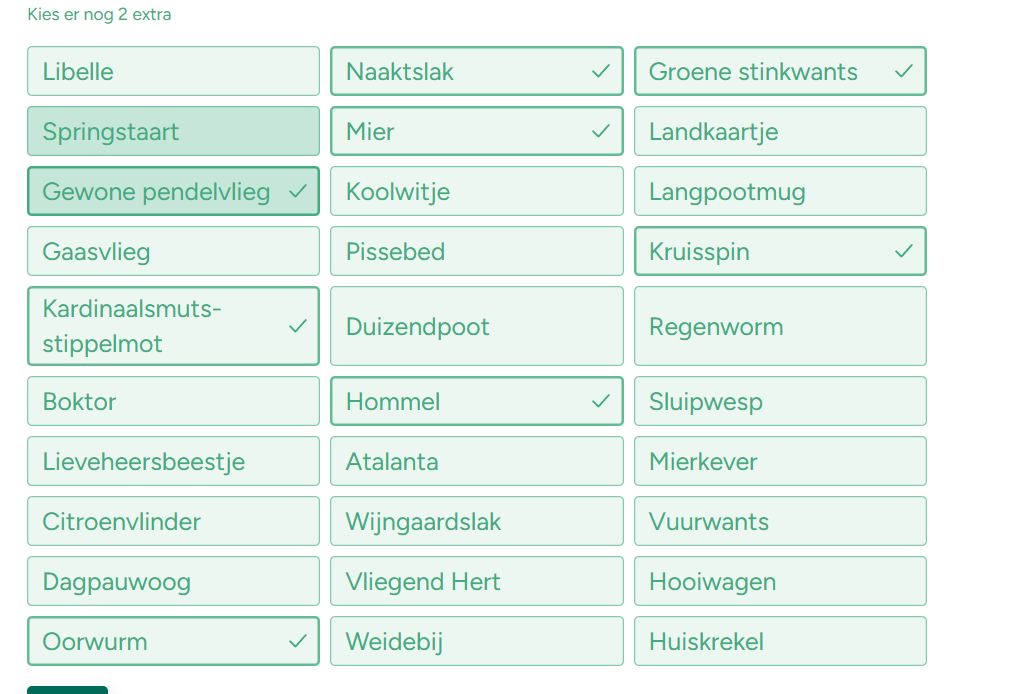Toggle the Kruisspin selection off

point(780,251)
